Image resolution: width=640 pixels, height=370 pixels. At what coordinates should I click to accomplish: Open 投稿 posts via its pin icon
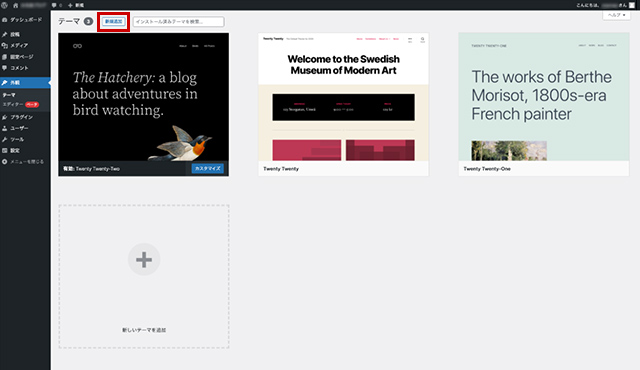pyautogui.click(x=4, y=34)
